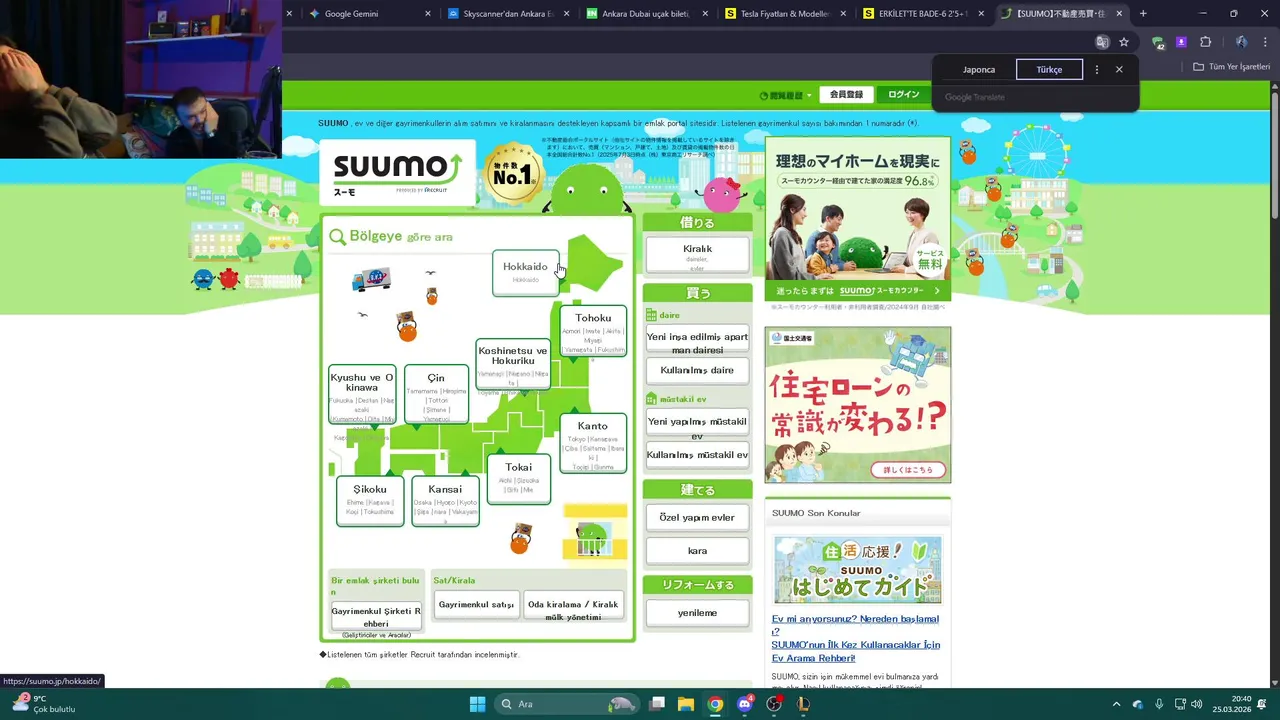The height and width of the screenshot is (720, 1280).
Task: Select the Hokkaido region box
Action: coord(526,273)
